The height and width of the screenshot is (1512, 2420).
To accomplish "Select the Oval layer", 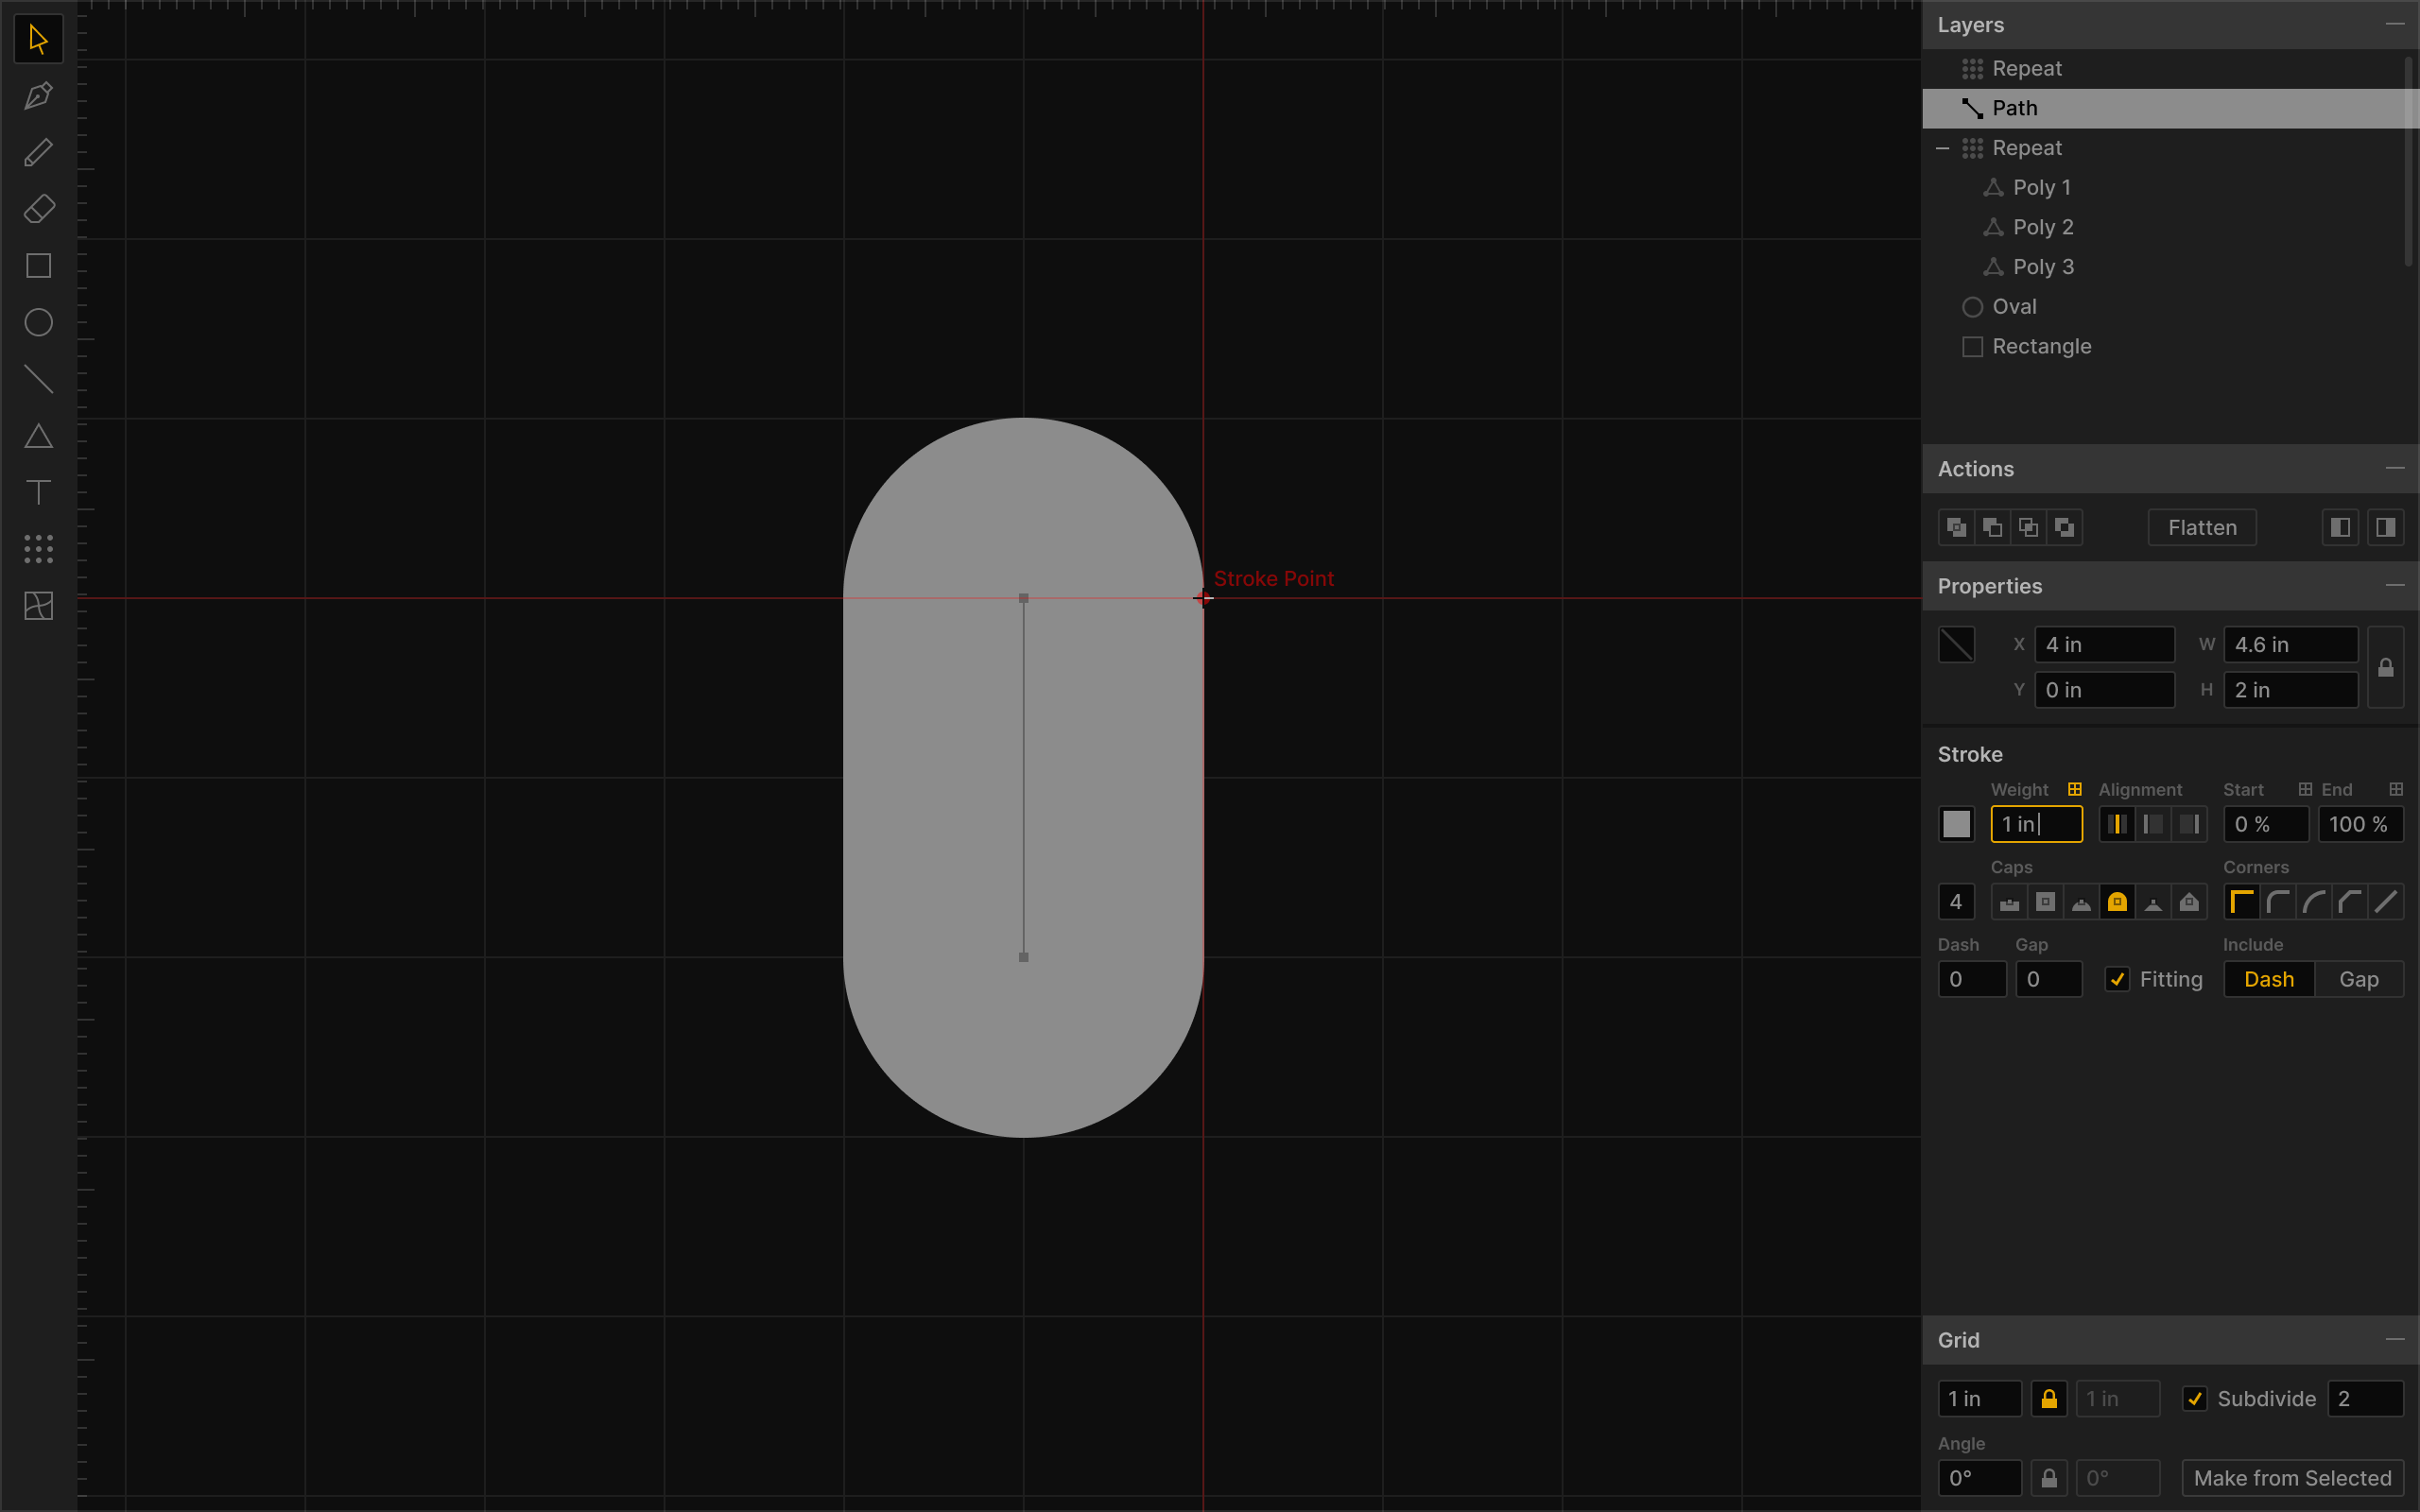I will tap(2014, 307).
